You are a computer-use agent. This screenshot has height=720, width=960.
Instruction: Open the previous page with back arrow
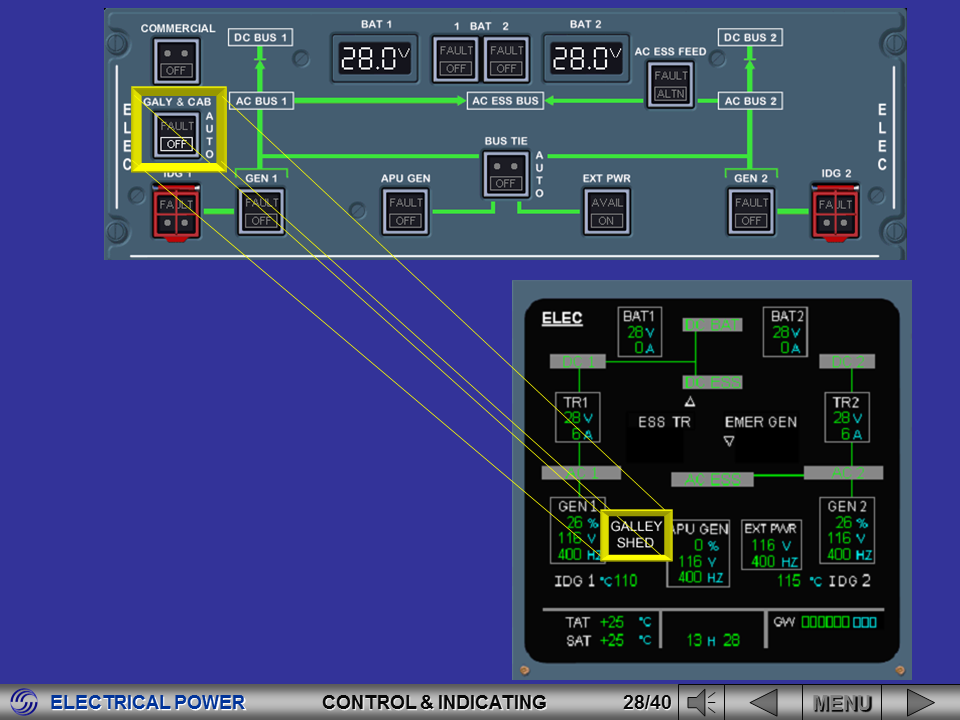tap(766, 701)
